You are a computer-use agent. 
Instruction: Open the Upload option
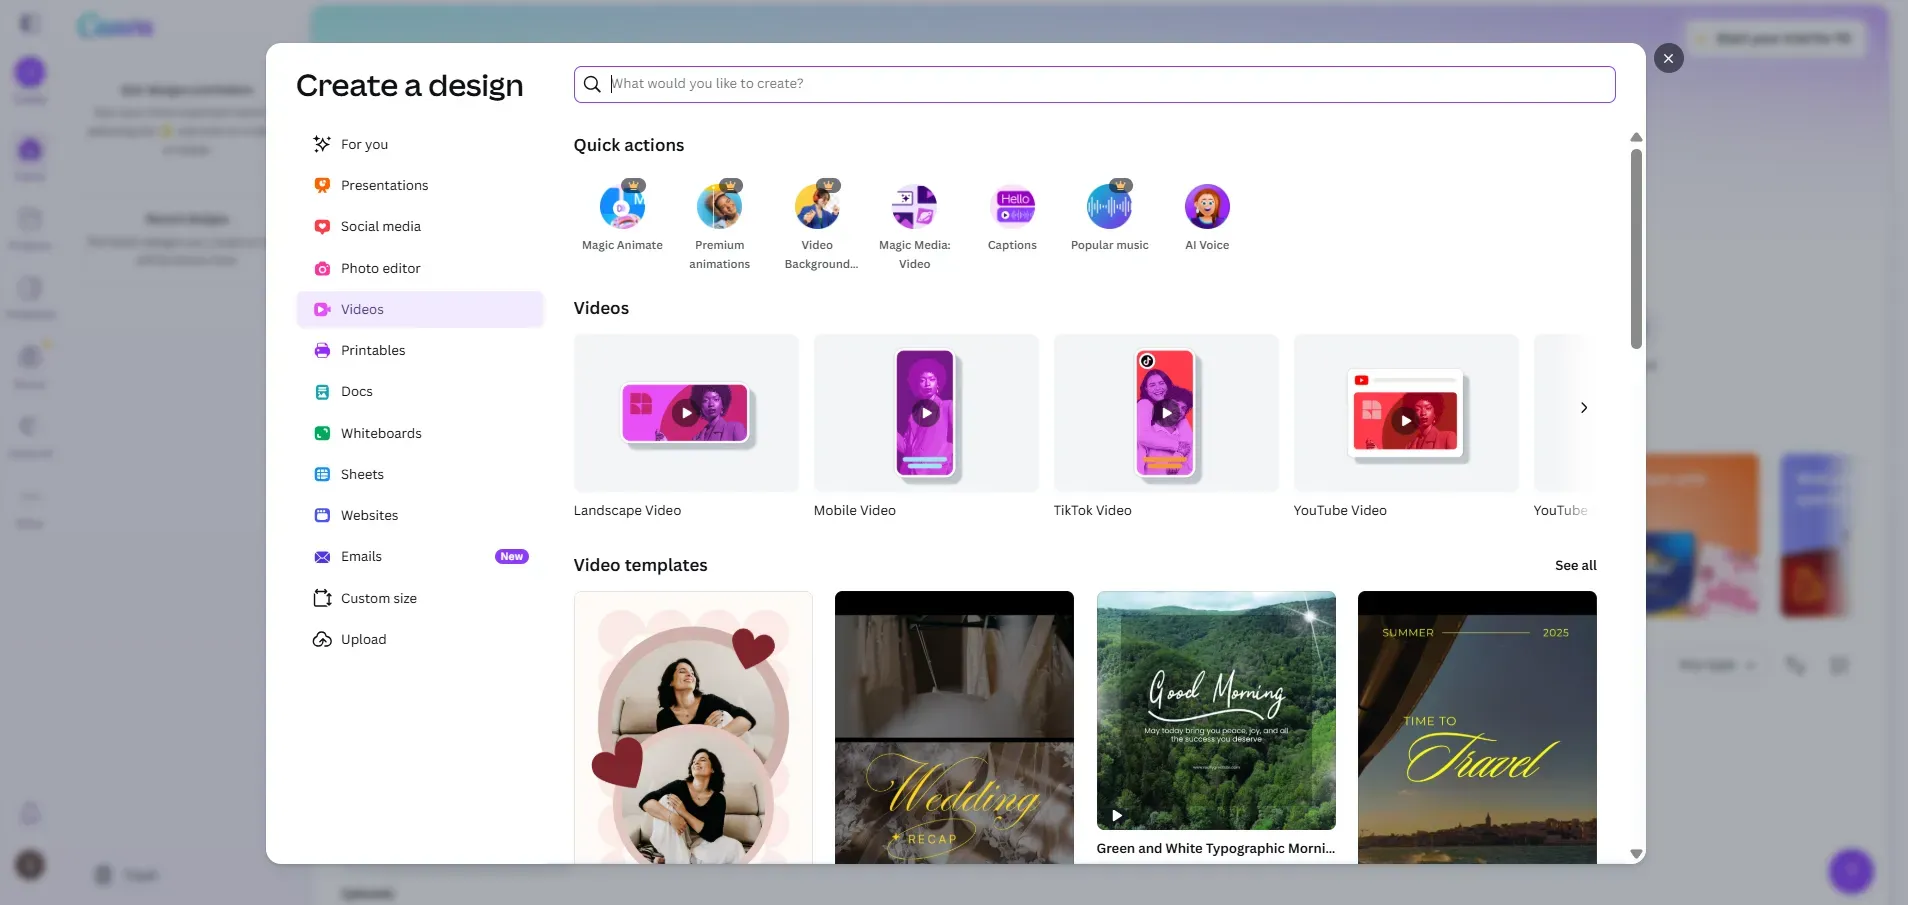point(363,639)
